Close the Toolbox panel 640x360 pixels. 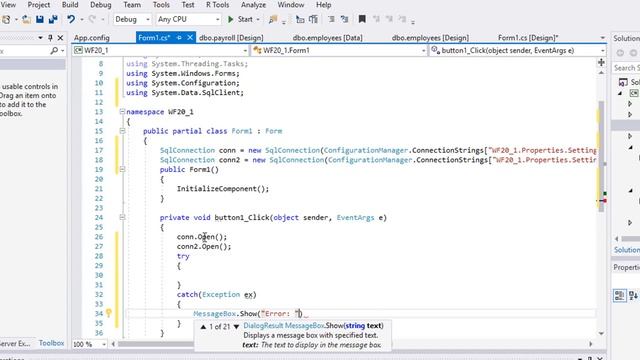pos(60,38)
